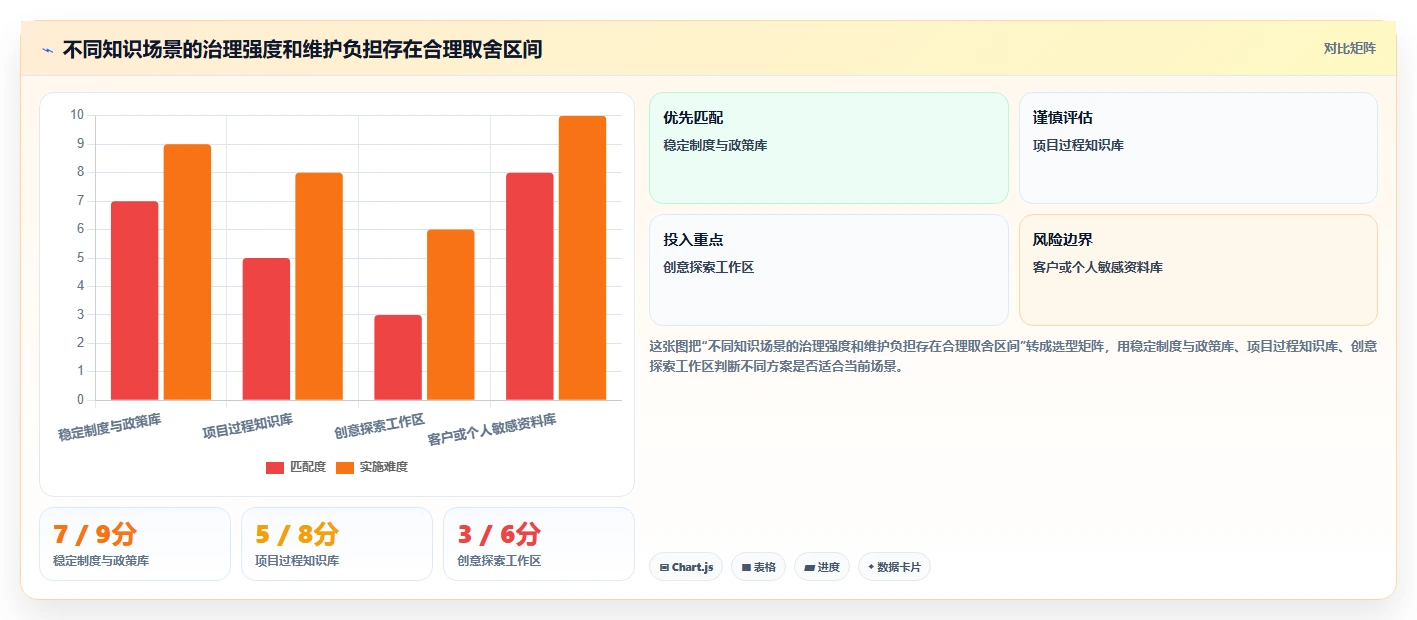Open the 投入重点 matrix card
The height and width of the screenshot is (620, 1417).
pyautogui.click(x=829, y=270)
